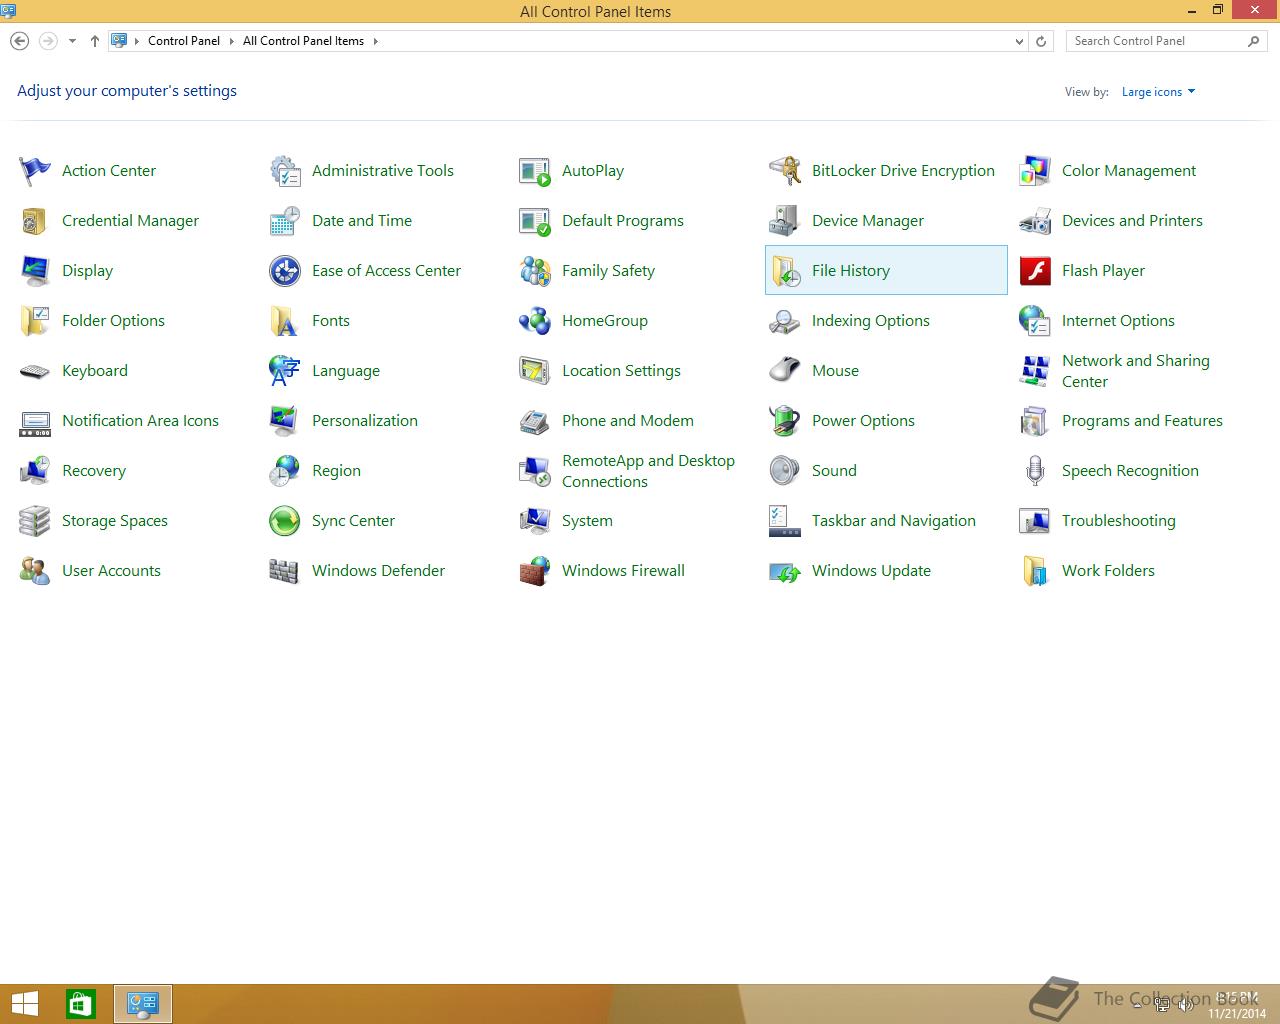This screenshot has width=1280, height=1024.
Task: Open the Speech Recognition microphone icon
Action: click(1035, 471)
